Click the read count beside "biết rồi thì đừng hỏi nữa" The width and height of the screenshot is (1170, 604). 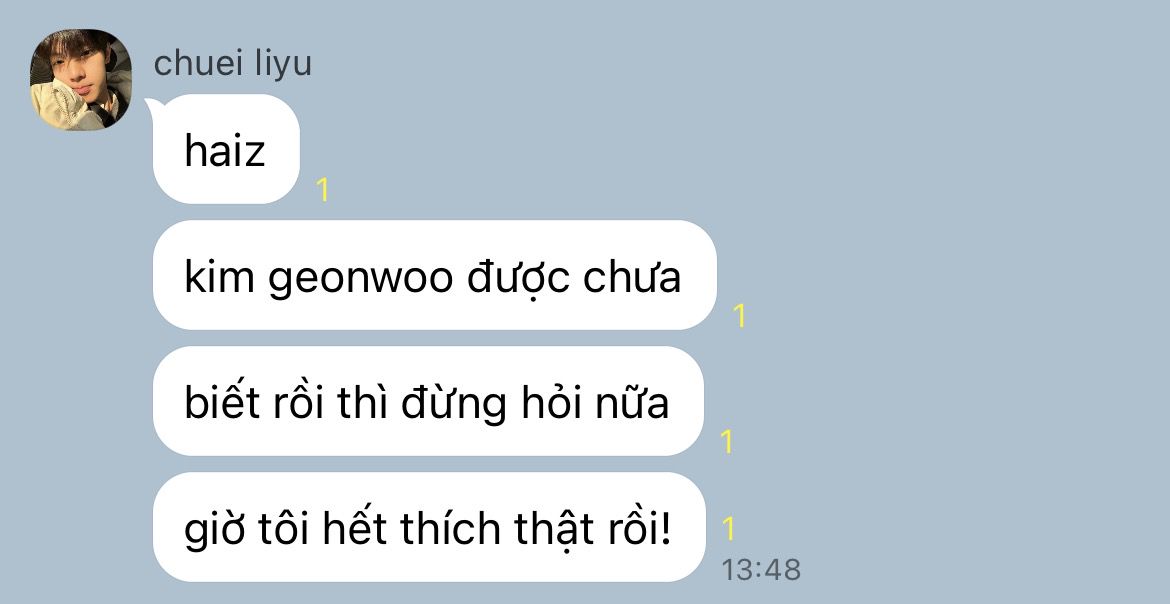[x=726, y=442]
